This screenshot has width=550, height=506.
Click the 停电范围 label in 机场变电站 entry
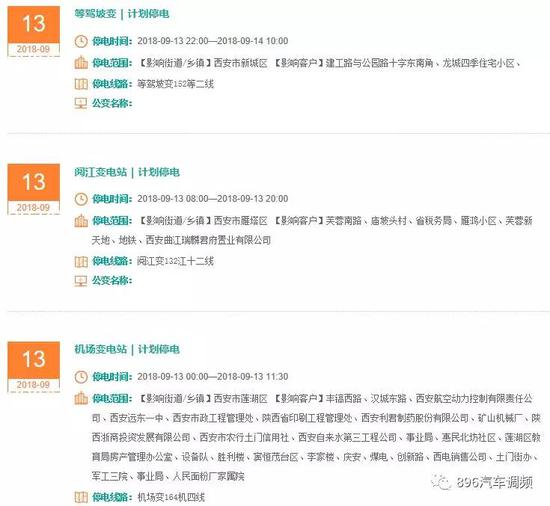click(112, 399)
